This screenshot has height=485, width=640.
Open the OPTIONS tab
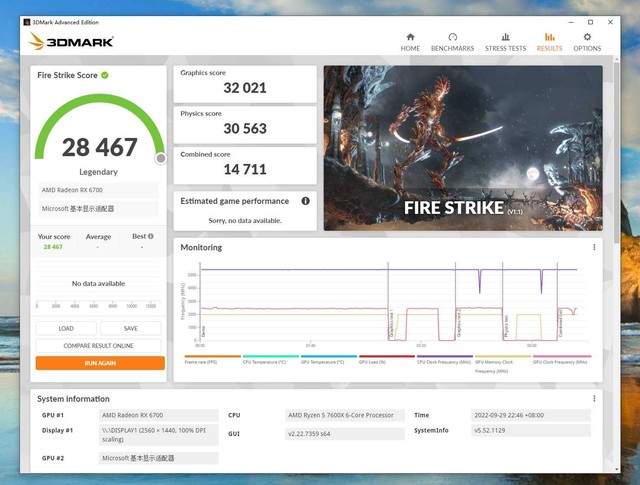coord(587,42)
